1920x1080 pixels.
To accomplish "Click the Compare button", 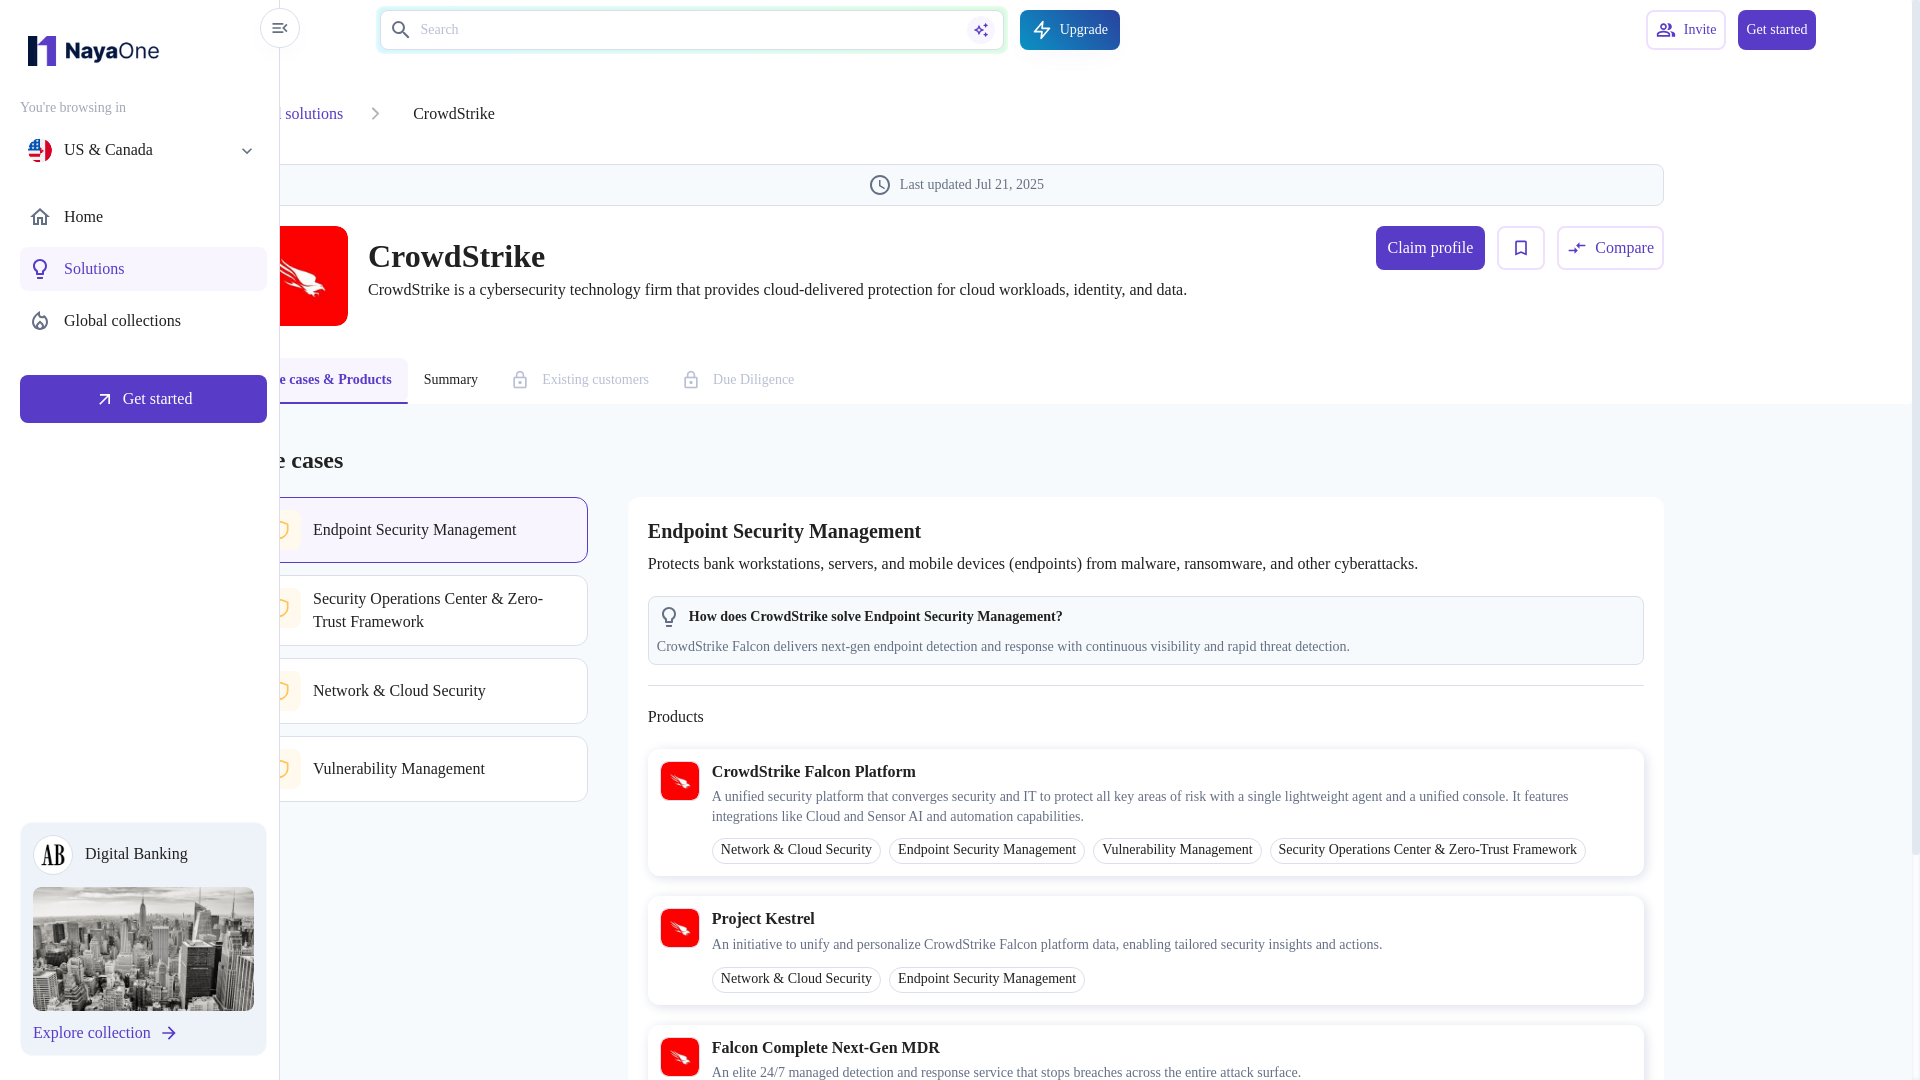I will (1610, 248).
